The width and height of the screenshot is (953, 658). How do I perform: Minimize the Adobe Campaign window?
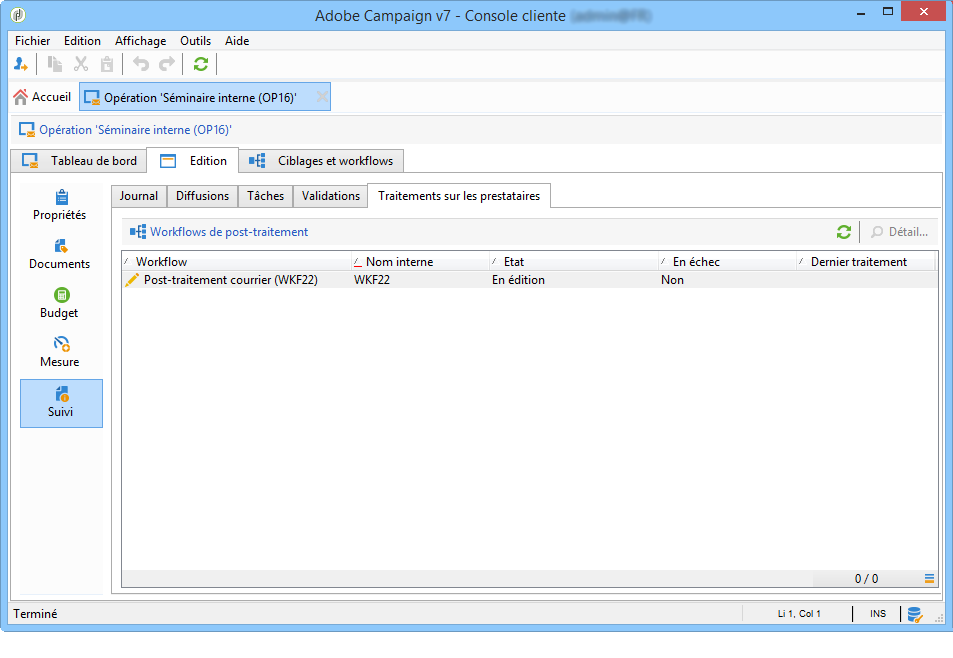tap(861, 13)
